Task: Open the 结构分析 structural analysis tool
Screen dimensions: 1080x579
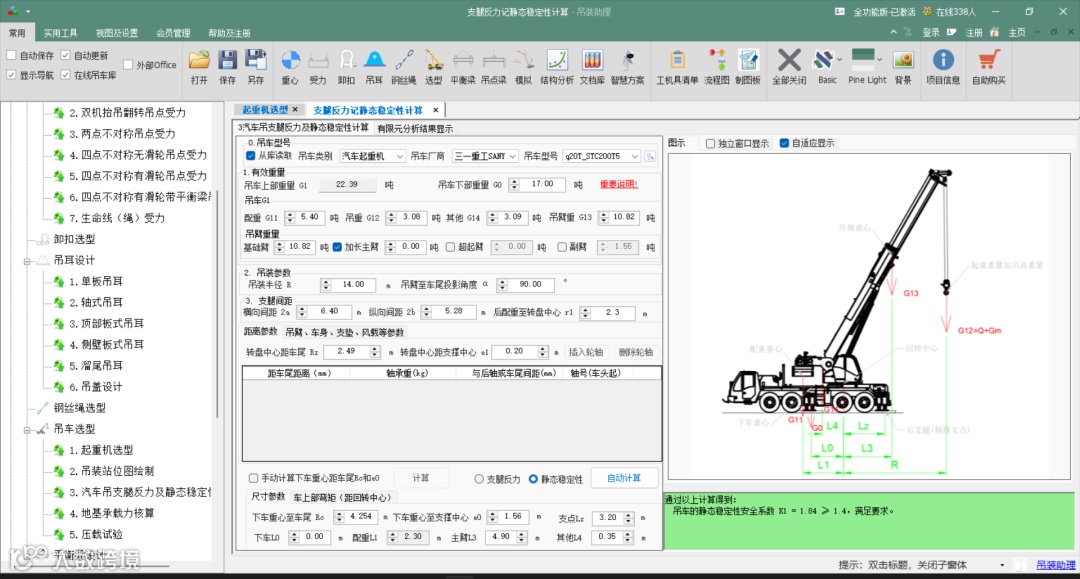Action: pyautogui.click(x=557, y=67)
